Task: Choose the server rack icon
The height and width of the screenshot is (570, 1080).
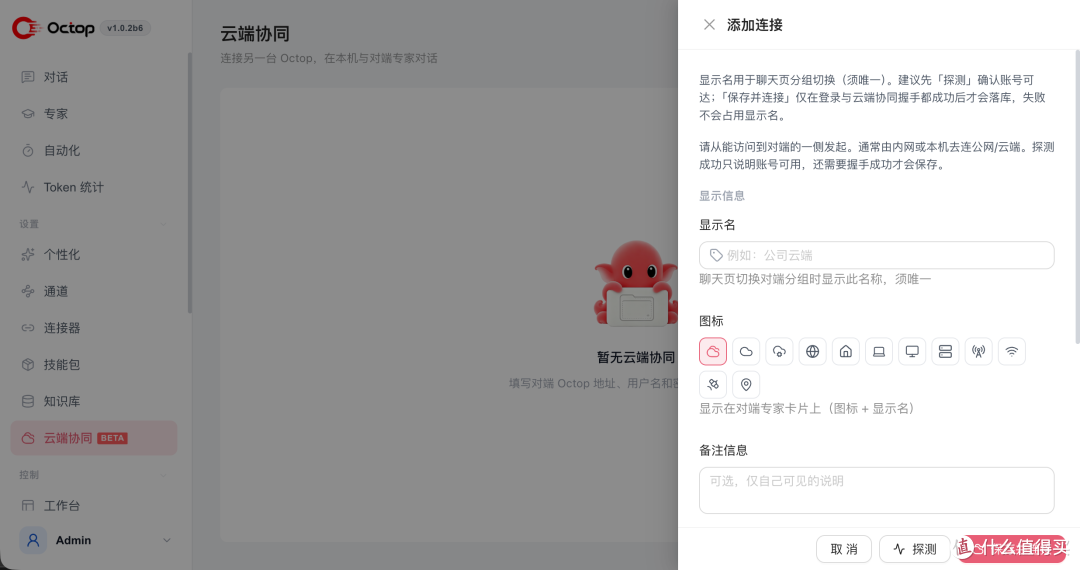Action: (945, 352)
